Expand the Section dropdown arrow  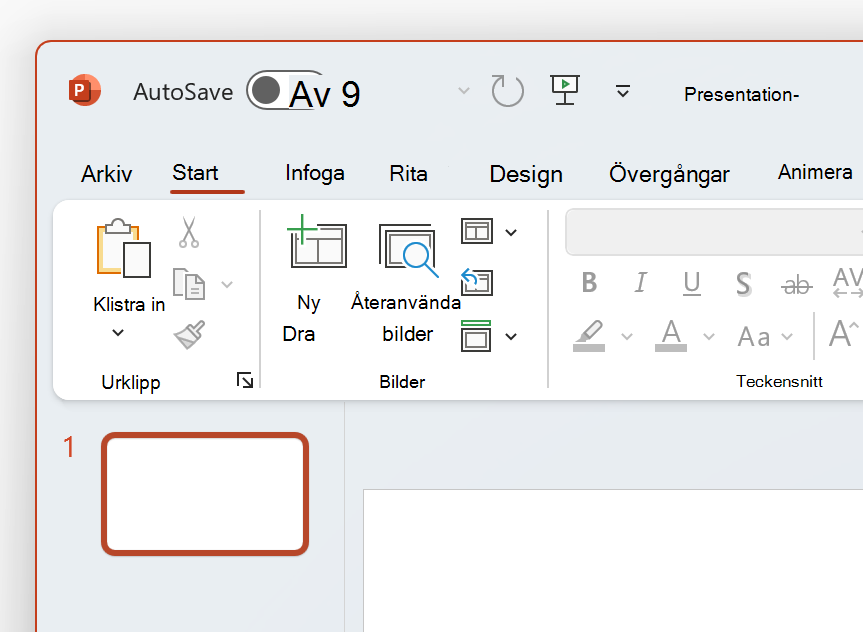pos(511,336)
